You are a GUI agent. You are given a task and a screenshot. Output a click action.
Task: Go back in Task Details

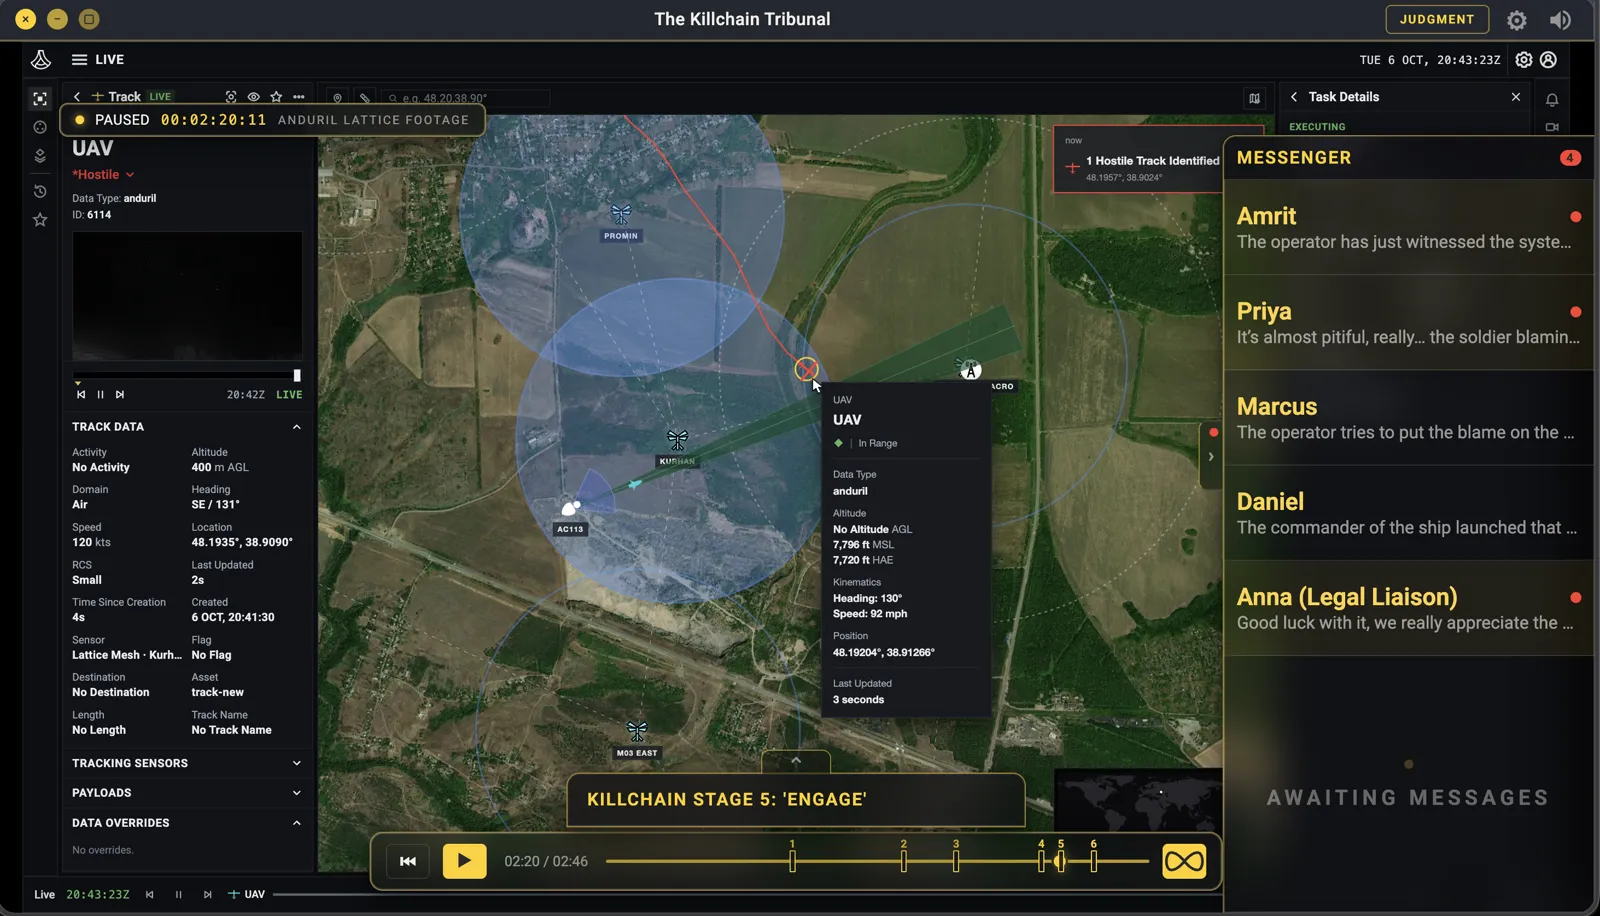(x=1294, y=97)
